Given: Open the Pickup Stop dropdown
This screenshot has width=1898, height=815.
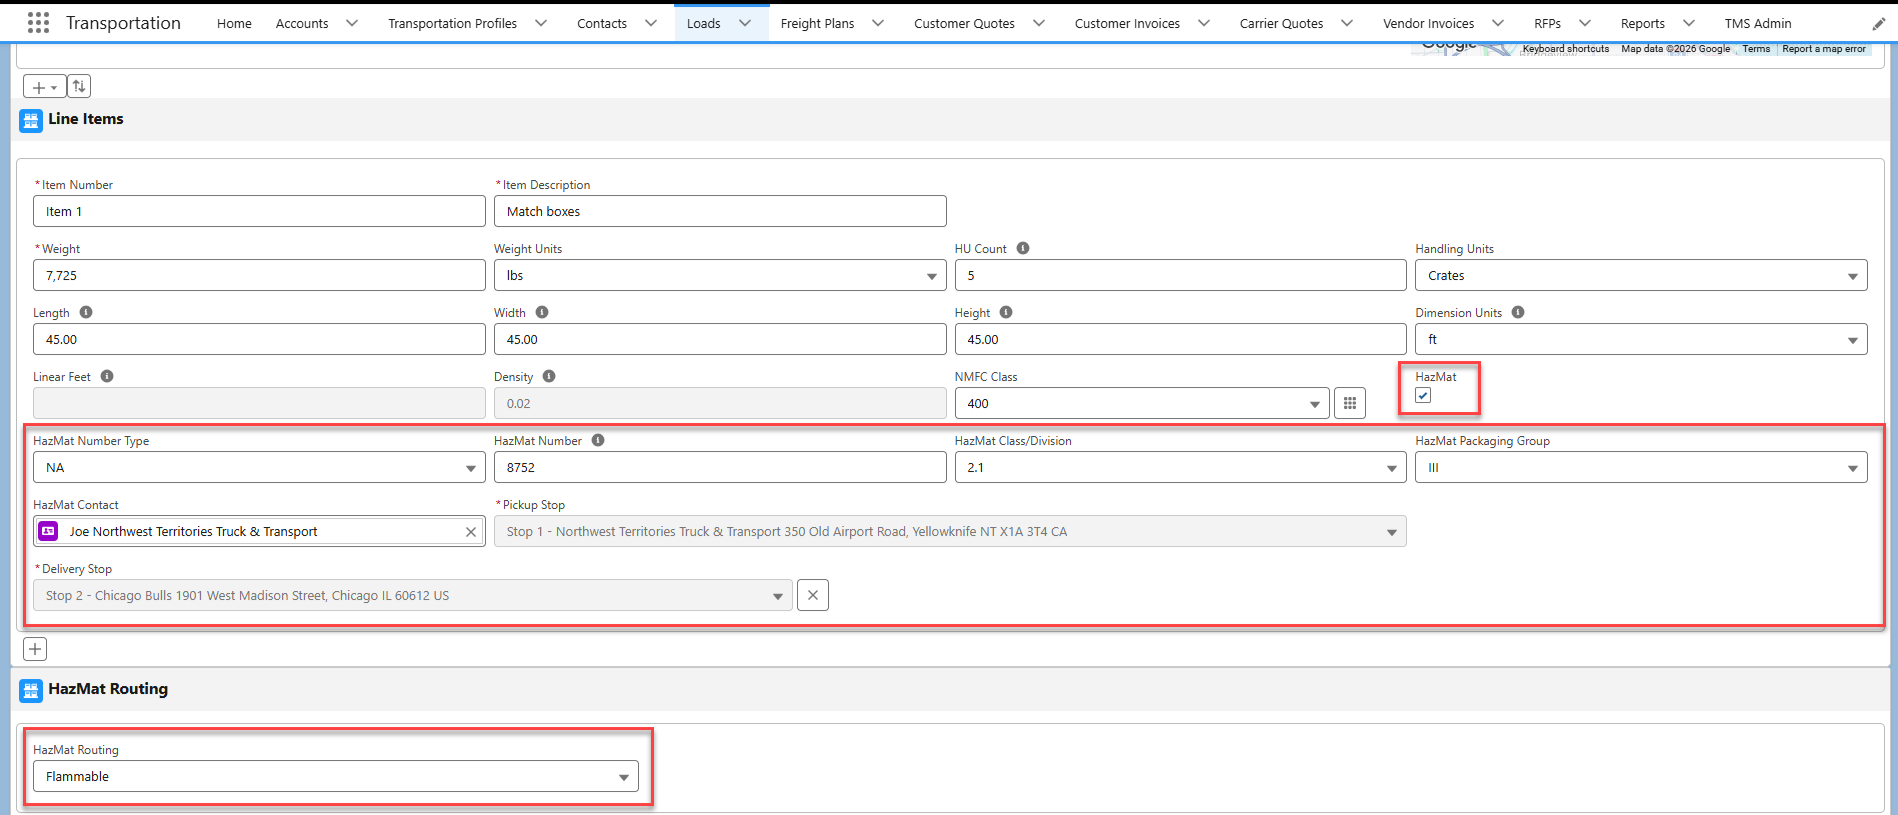Looking at the screenshot, I should click(950, 531).
